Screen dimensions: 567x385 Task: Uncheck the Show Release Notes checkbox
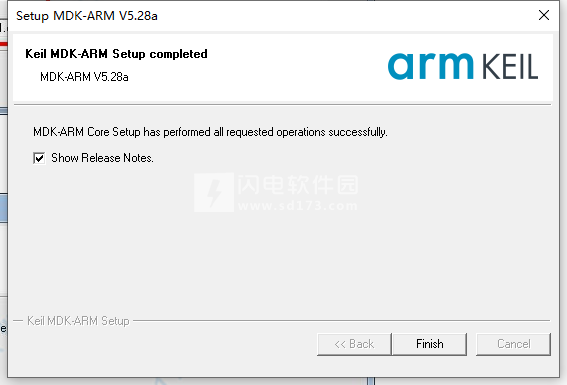click(39, 158)
